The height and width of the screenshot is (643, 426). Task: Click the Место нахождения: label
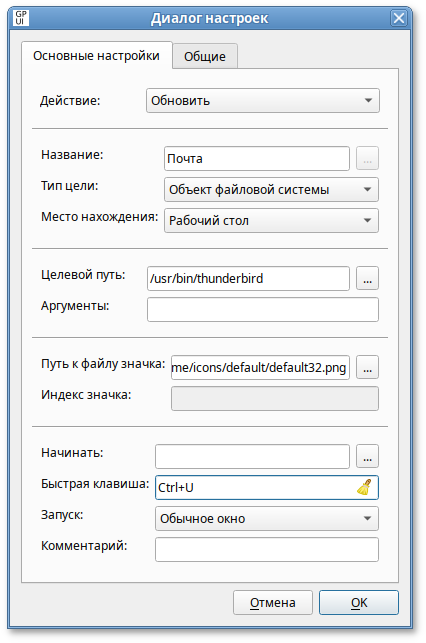coord(100,217)
